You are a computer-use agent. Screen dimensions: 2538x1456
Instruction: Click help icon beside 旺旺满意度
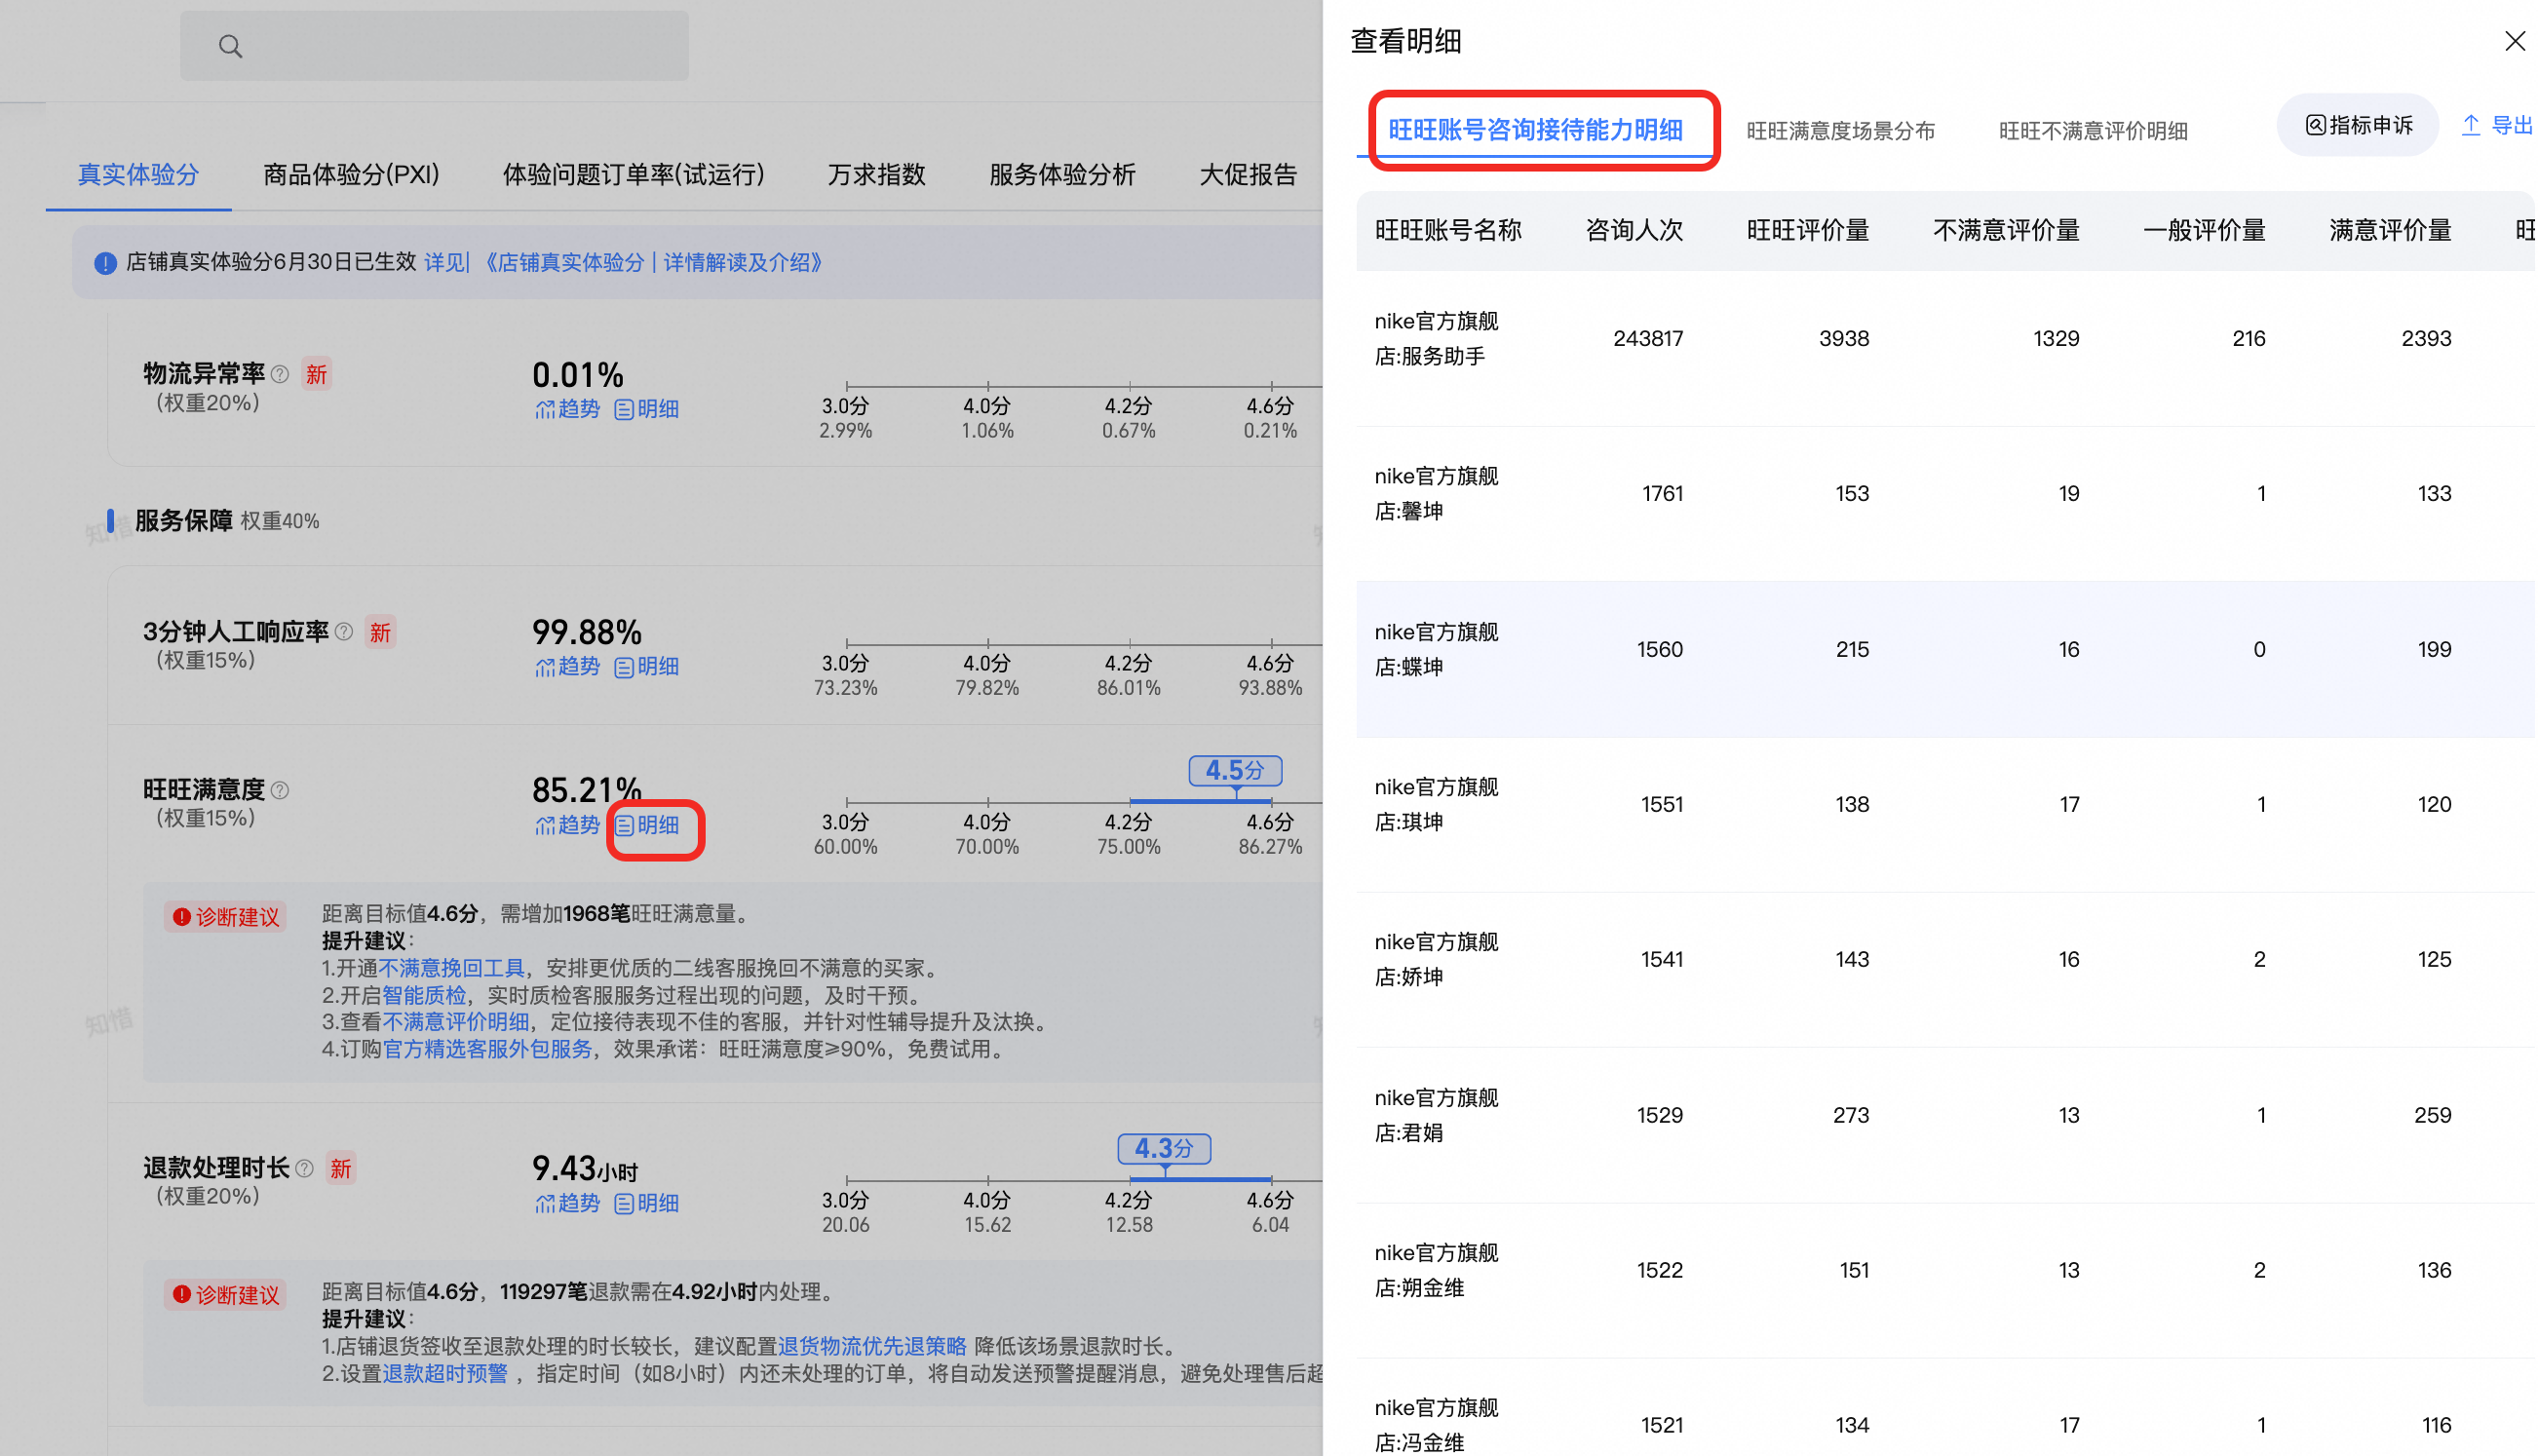click(x=280, y=790)
